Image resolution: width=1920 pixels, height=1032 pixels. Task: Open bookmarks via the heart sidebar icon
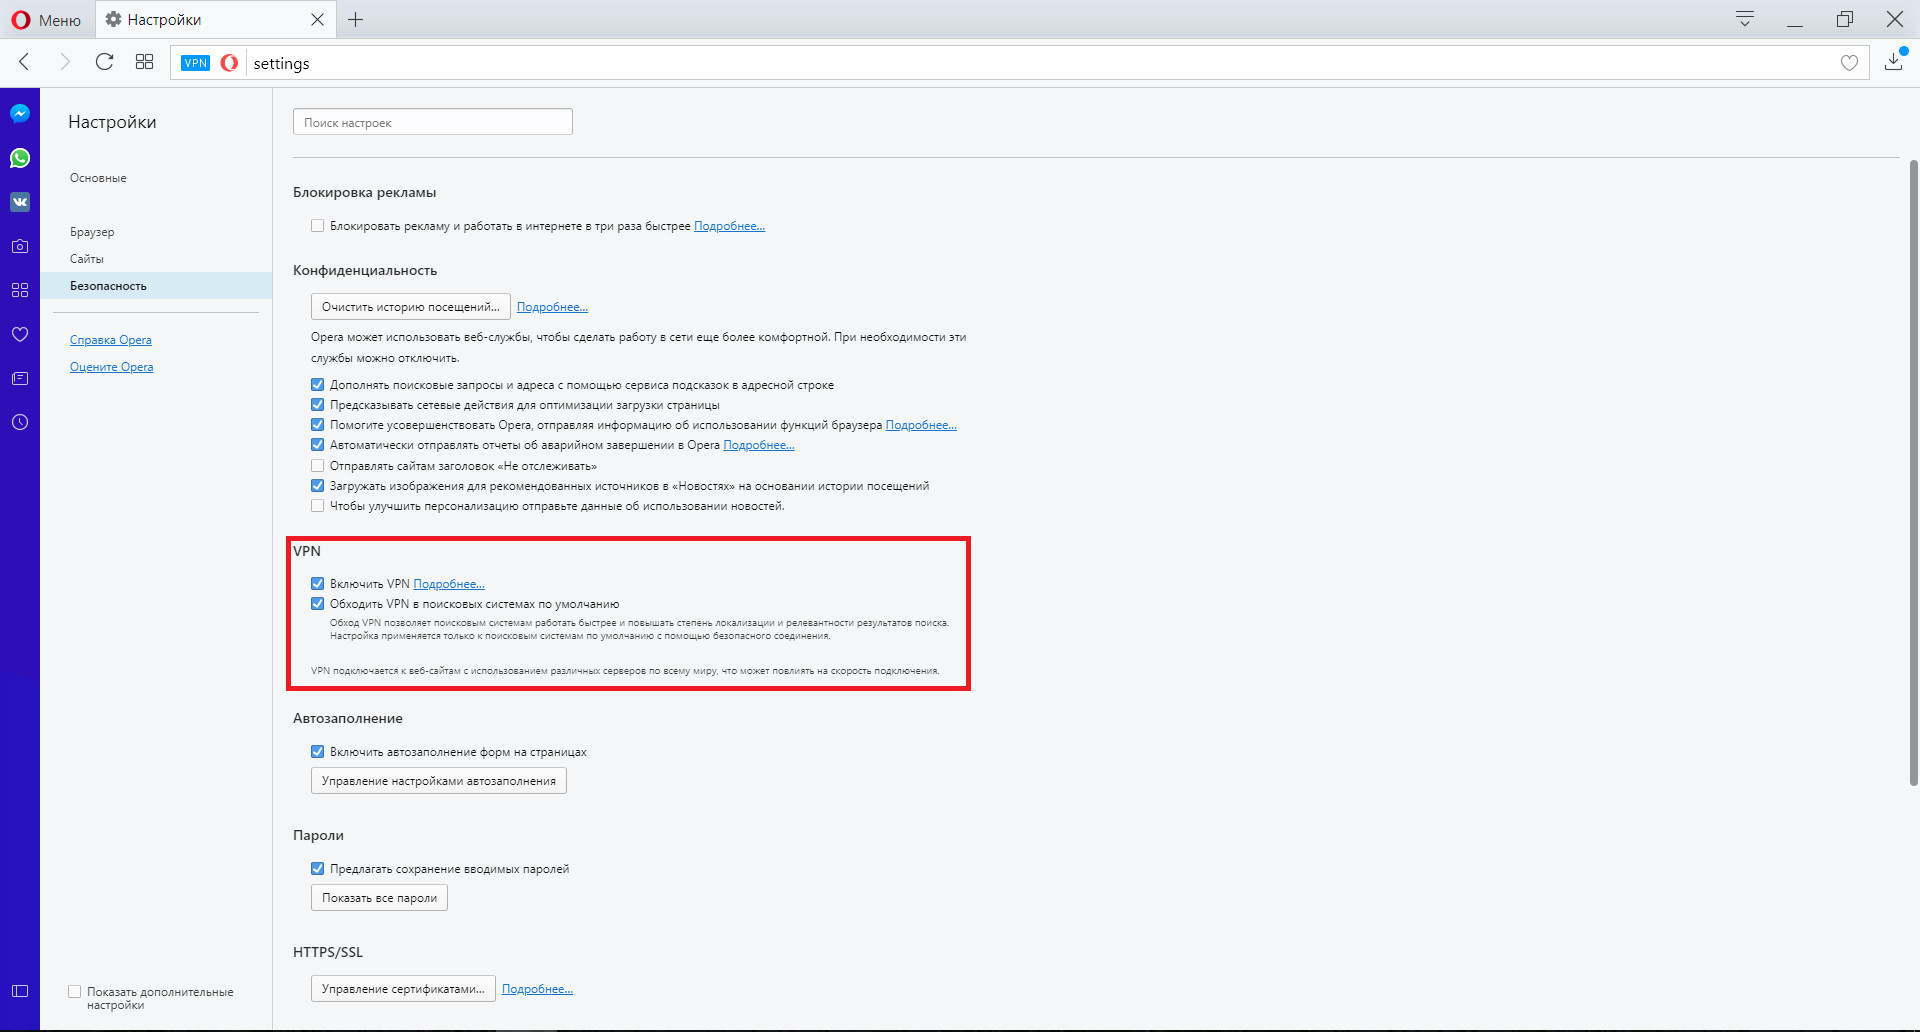(x=19, y=334)
